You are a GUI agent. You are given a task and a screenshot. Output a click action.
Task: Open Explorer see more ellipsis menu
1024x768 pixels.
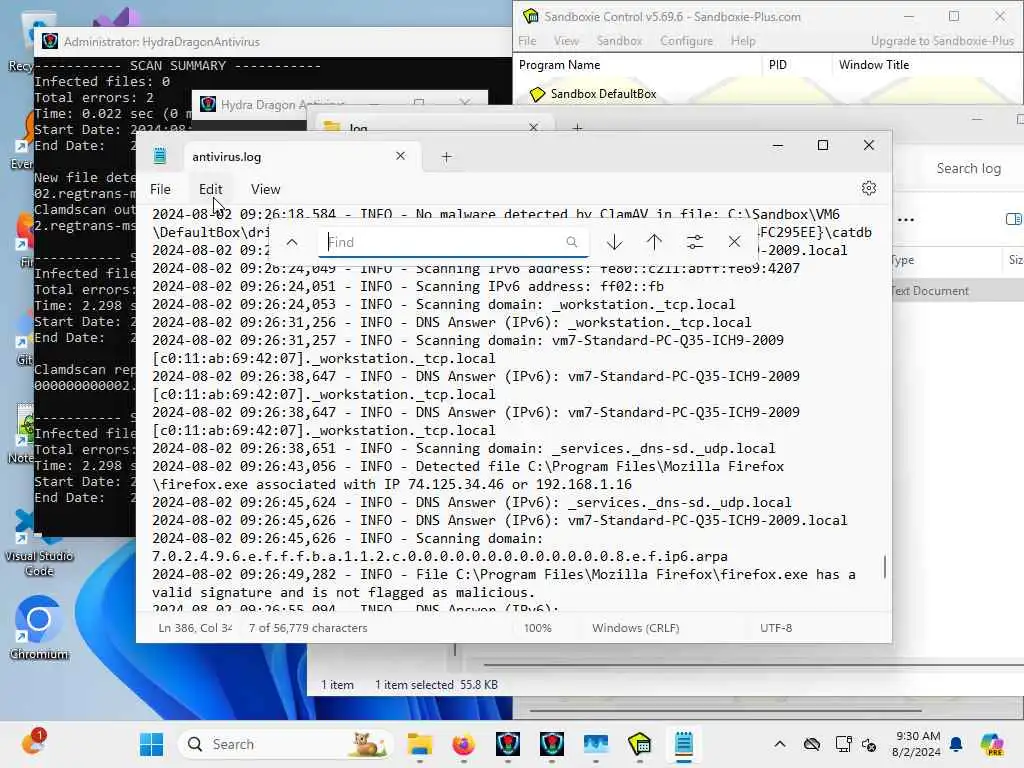pos(906,220)
